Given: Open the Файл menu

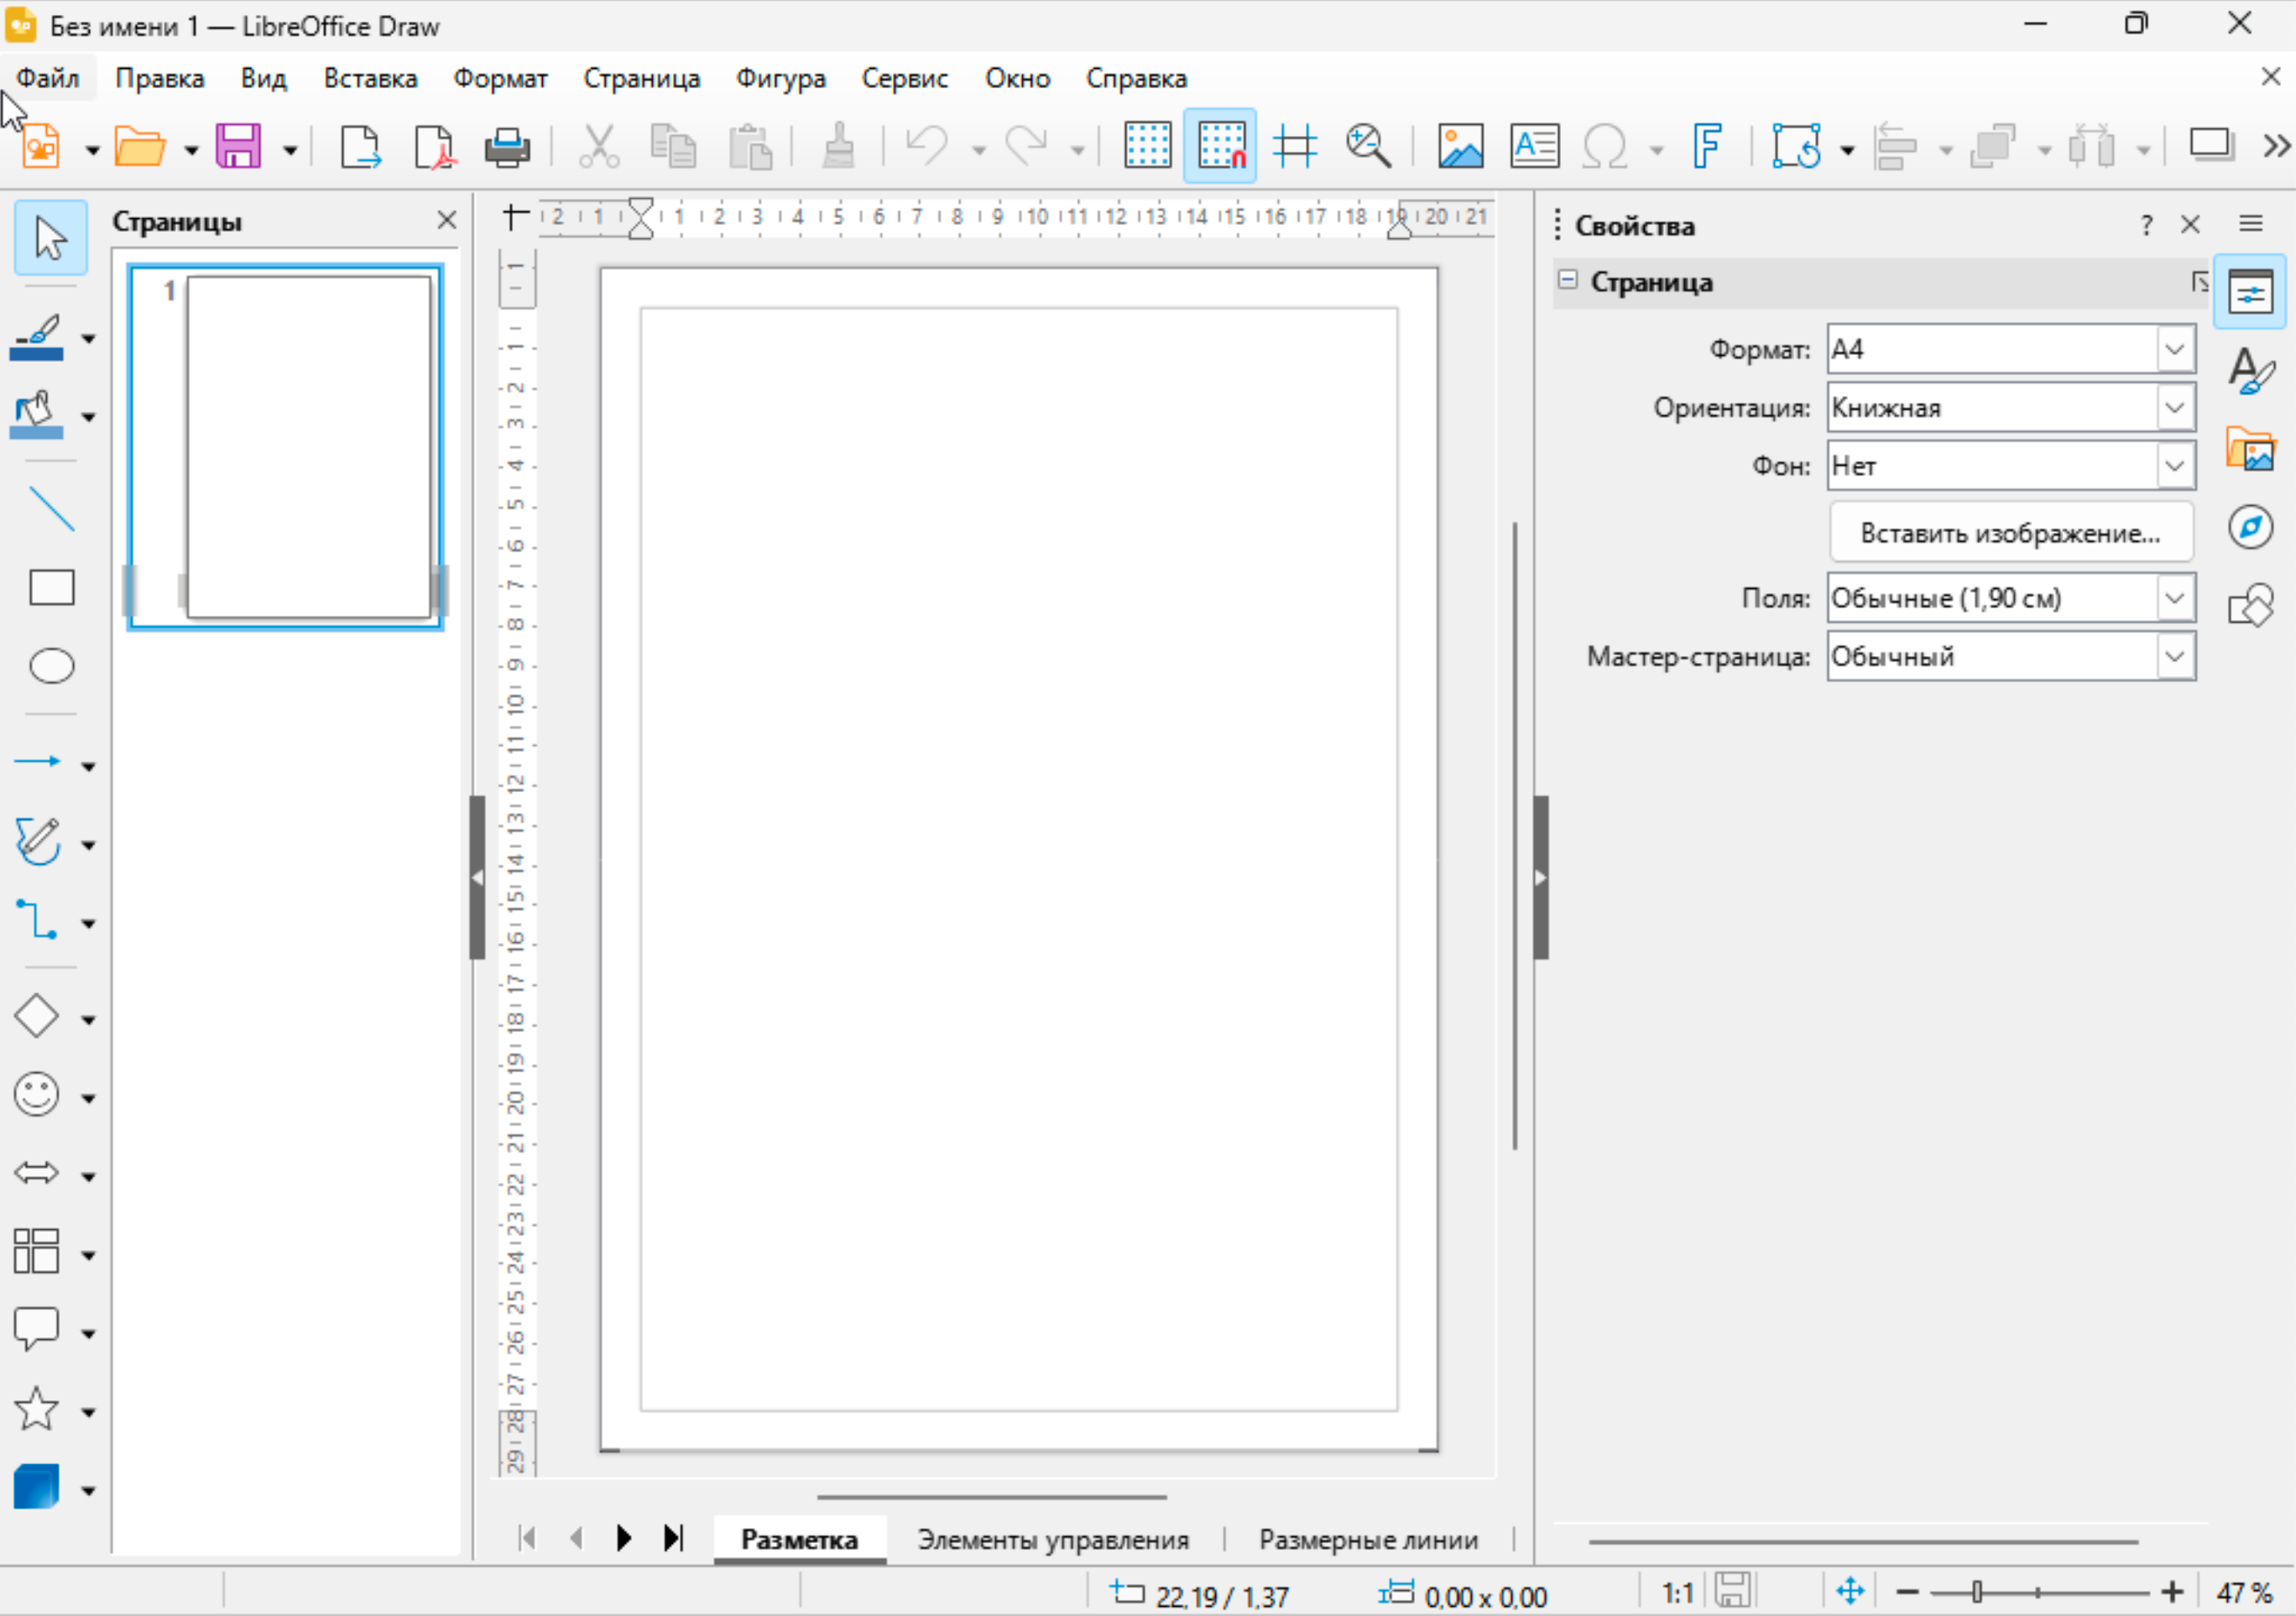Looking at the screenshot, I should (x=48, y=78).
